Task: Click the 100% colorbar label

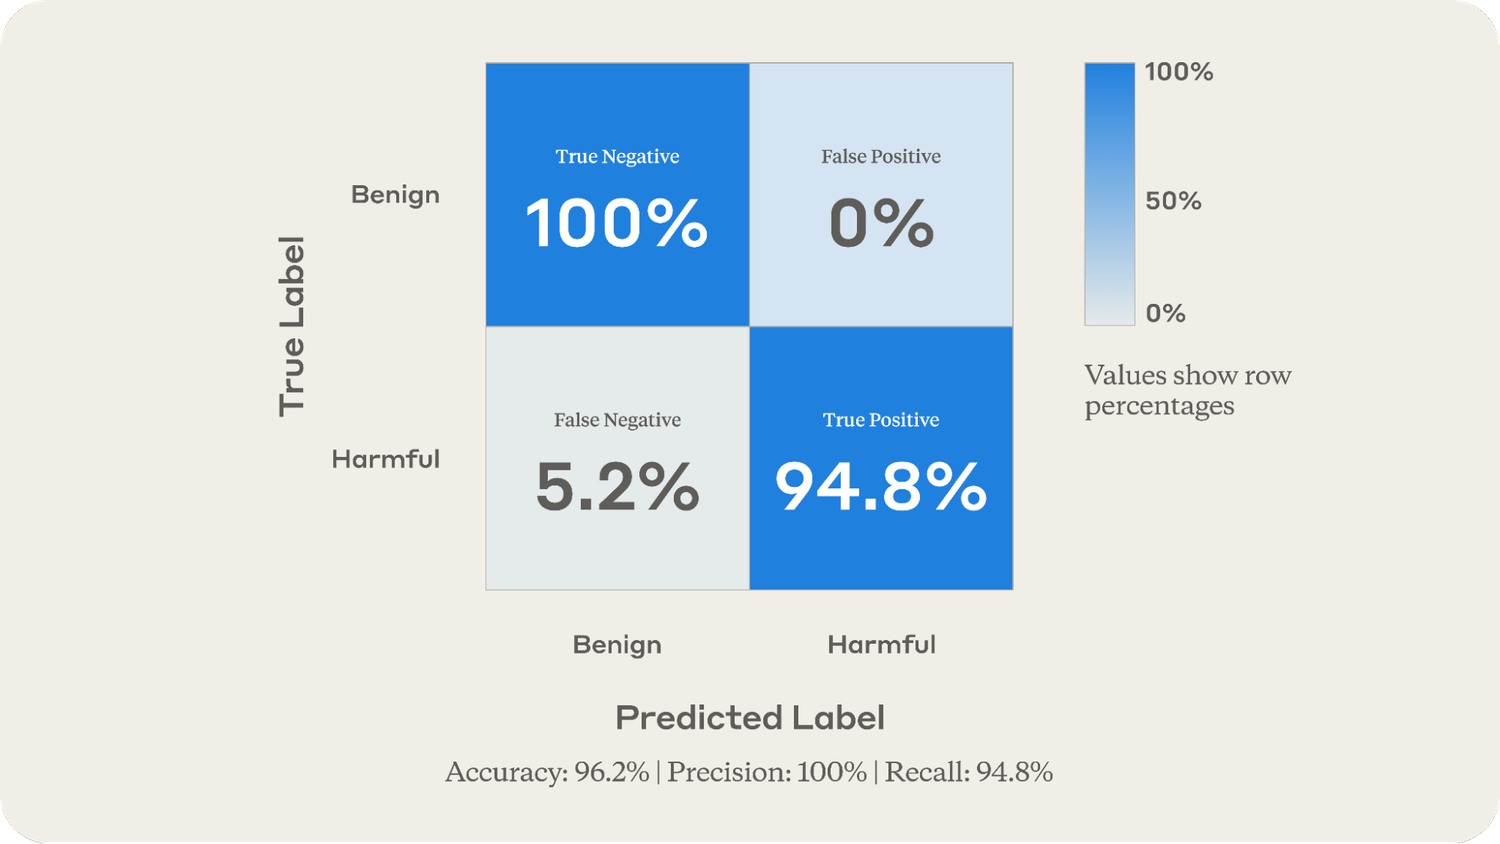Action: click(1178, 72)
